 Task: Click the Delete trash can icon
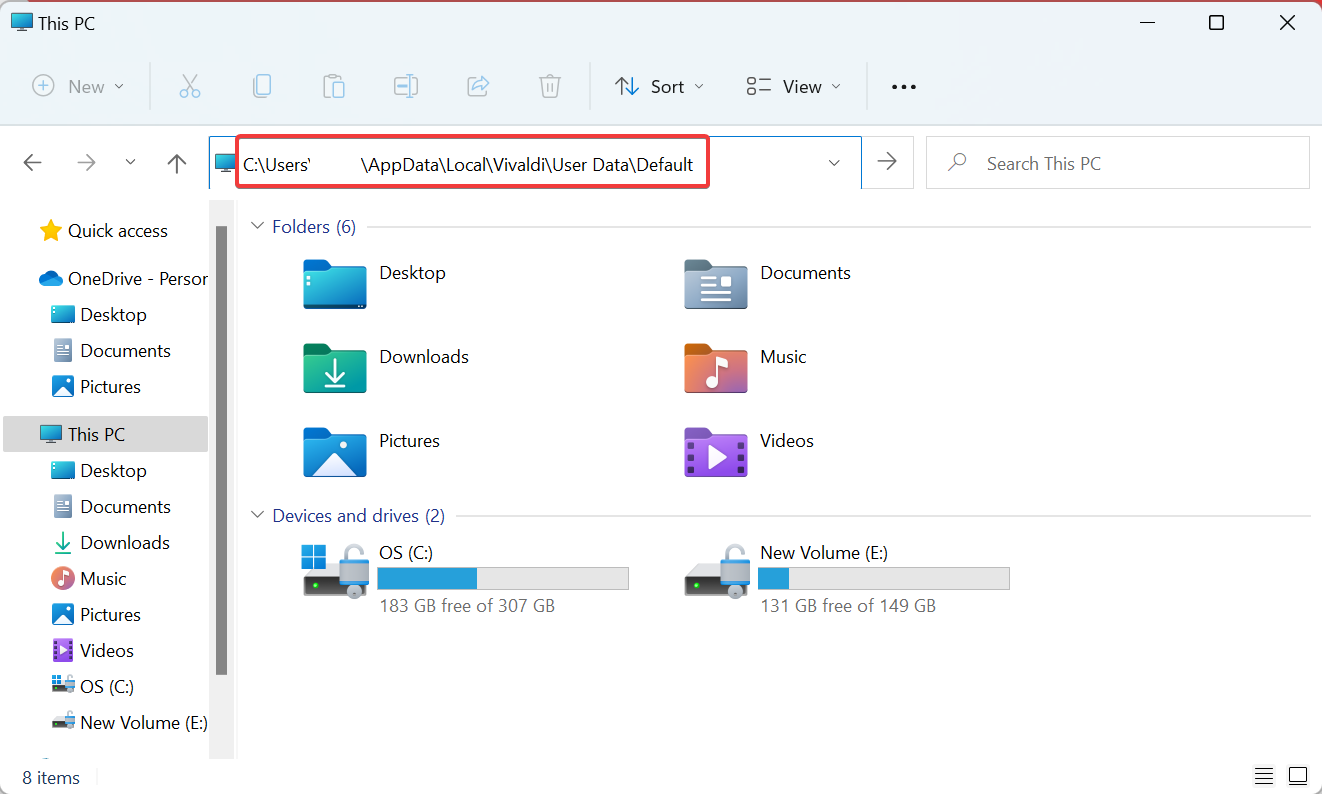(549, 87)
